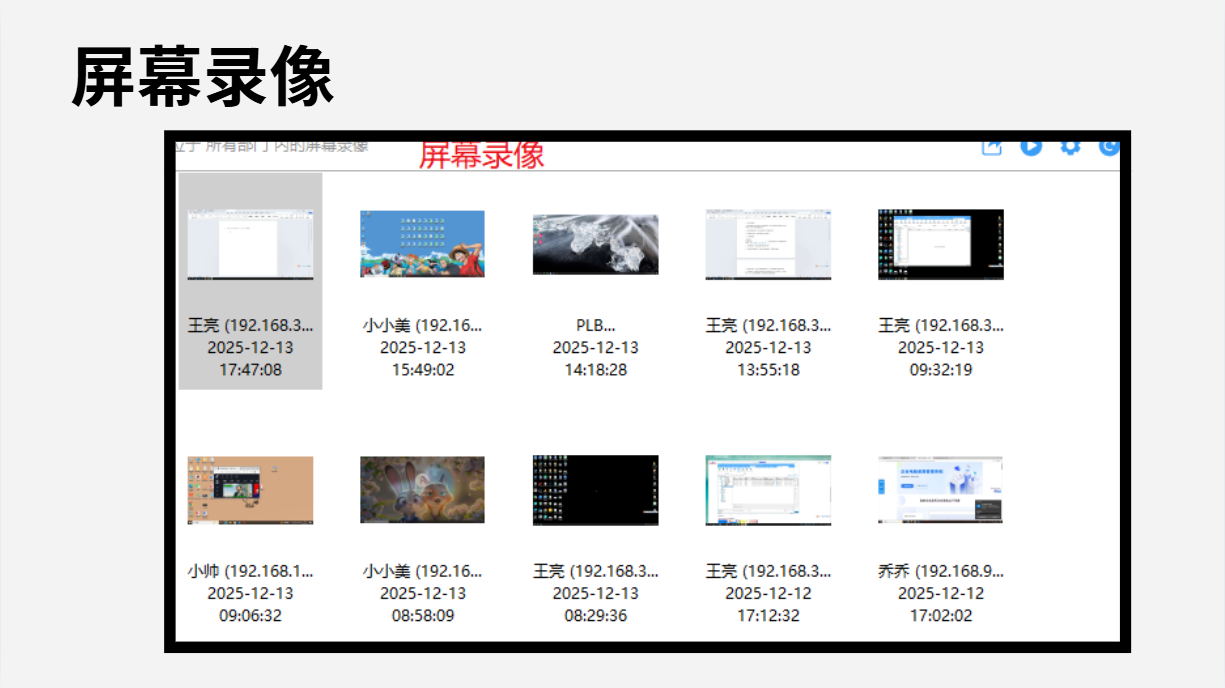Viewport: 1225px width, 688px height.
Task: Open 小小美 recording thumbnail from 15:49:02
Action: (422, 244)
